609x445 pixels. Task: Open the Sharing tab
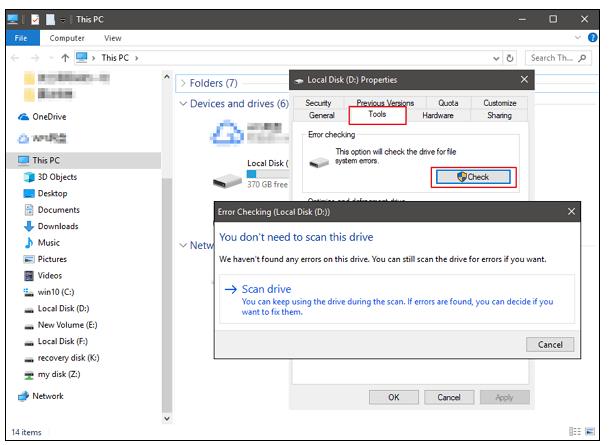tap(499, 115)
